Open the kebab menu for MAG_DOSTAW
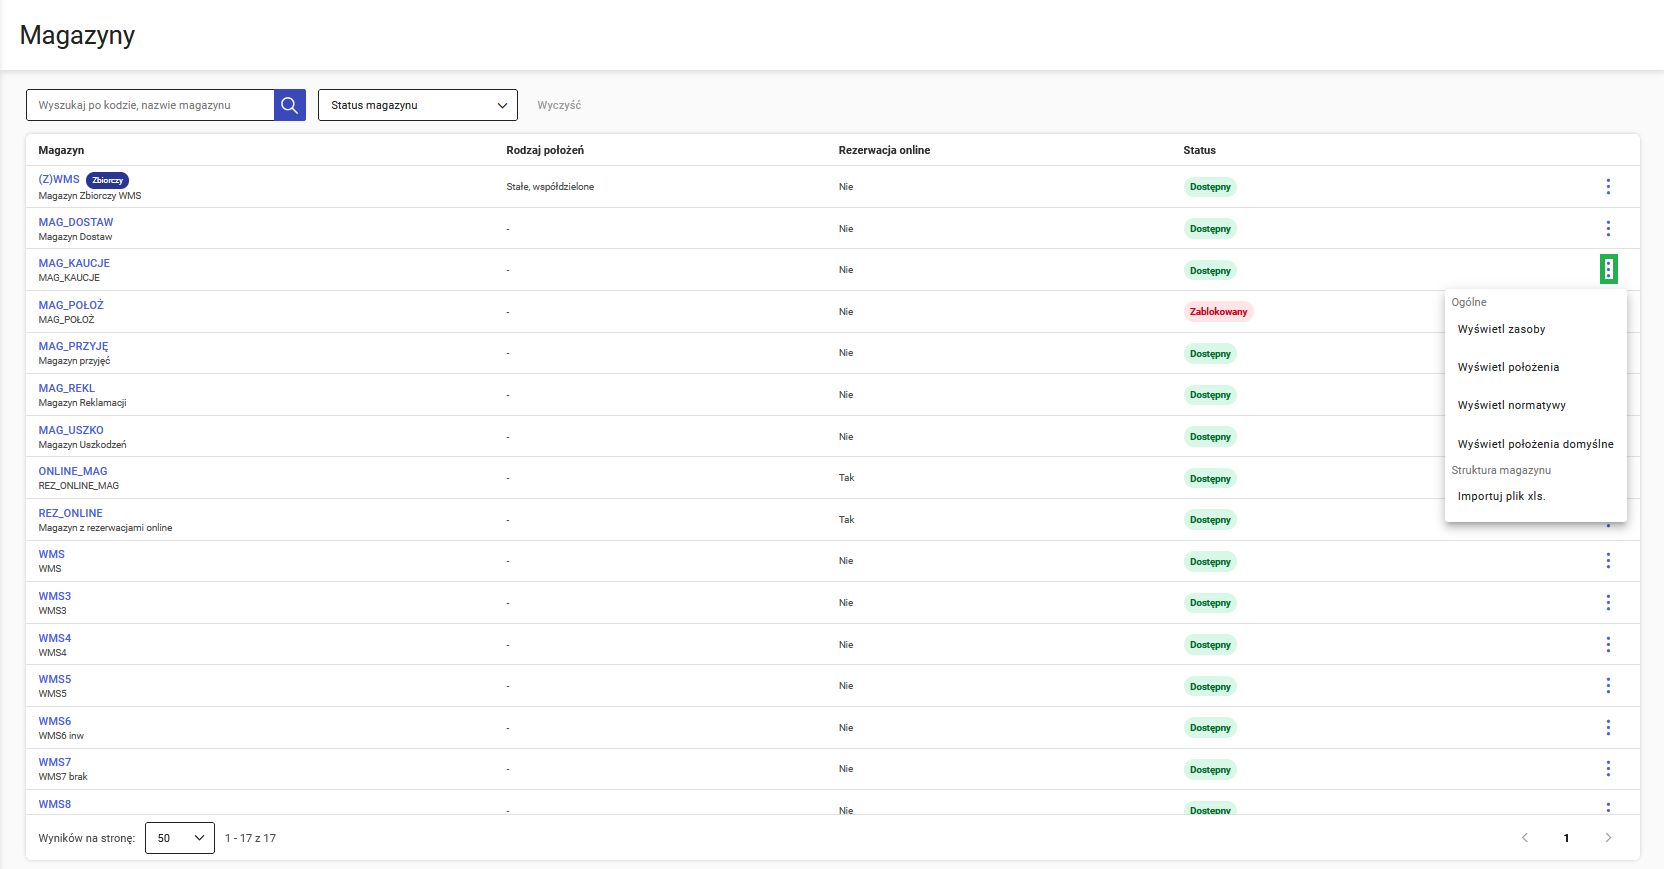1664x869 pixels. (x=1608, y=229)
